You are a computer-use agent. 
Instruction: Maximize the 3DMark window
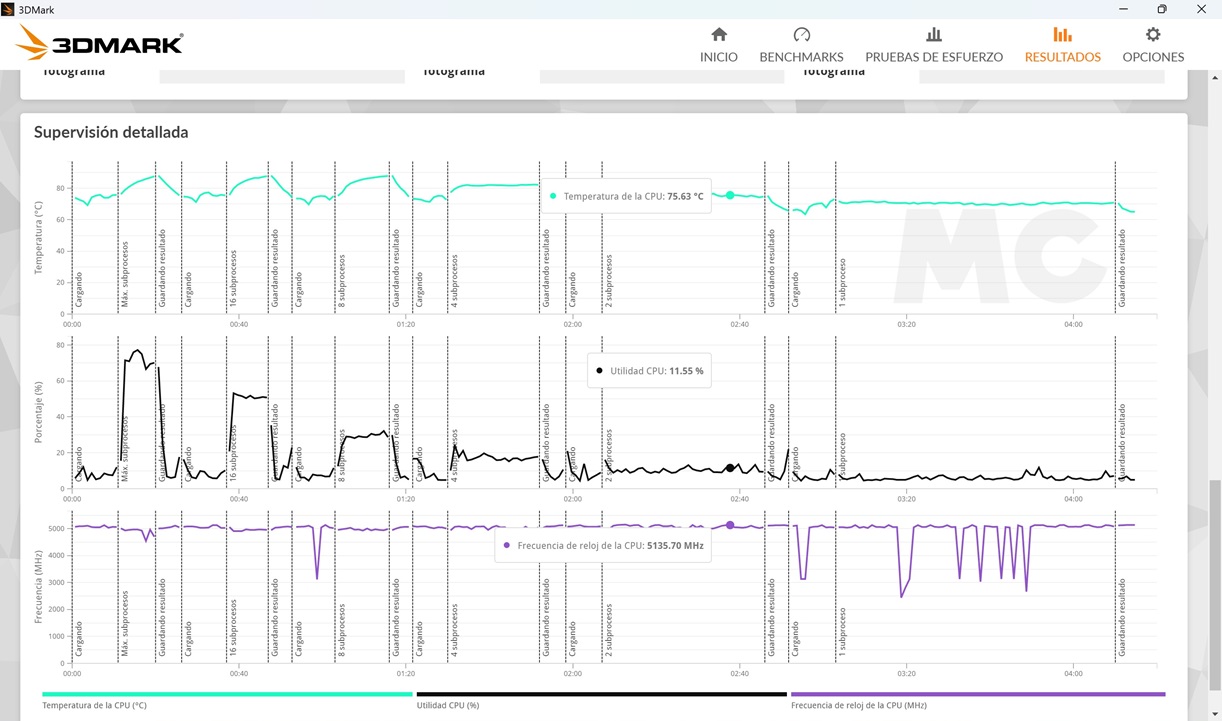click(1162, 9)
